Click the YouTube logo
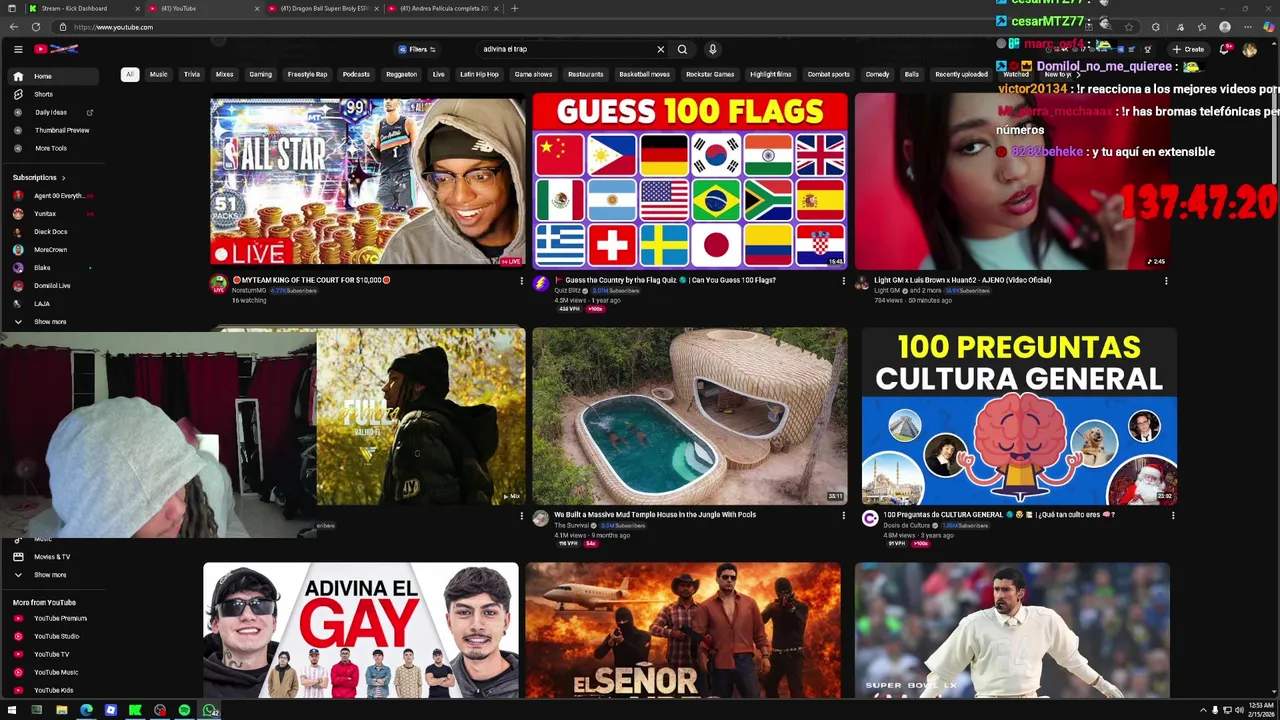 56,49
